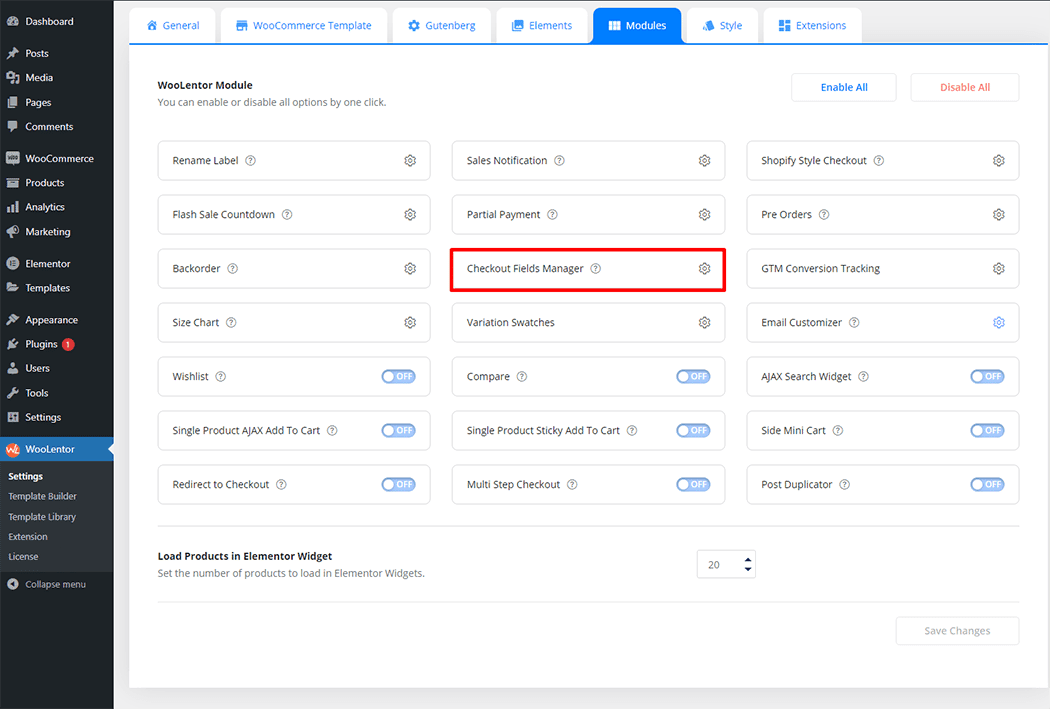Go to the Gutenberg tab
1050x709 pixels.
click(442, 25)
